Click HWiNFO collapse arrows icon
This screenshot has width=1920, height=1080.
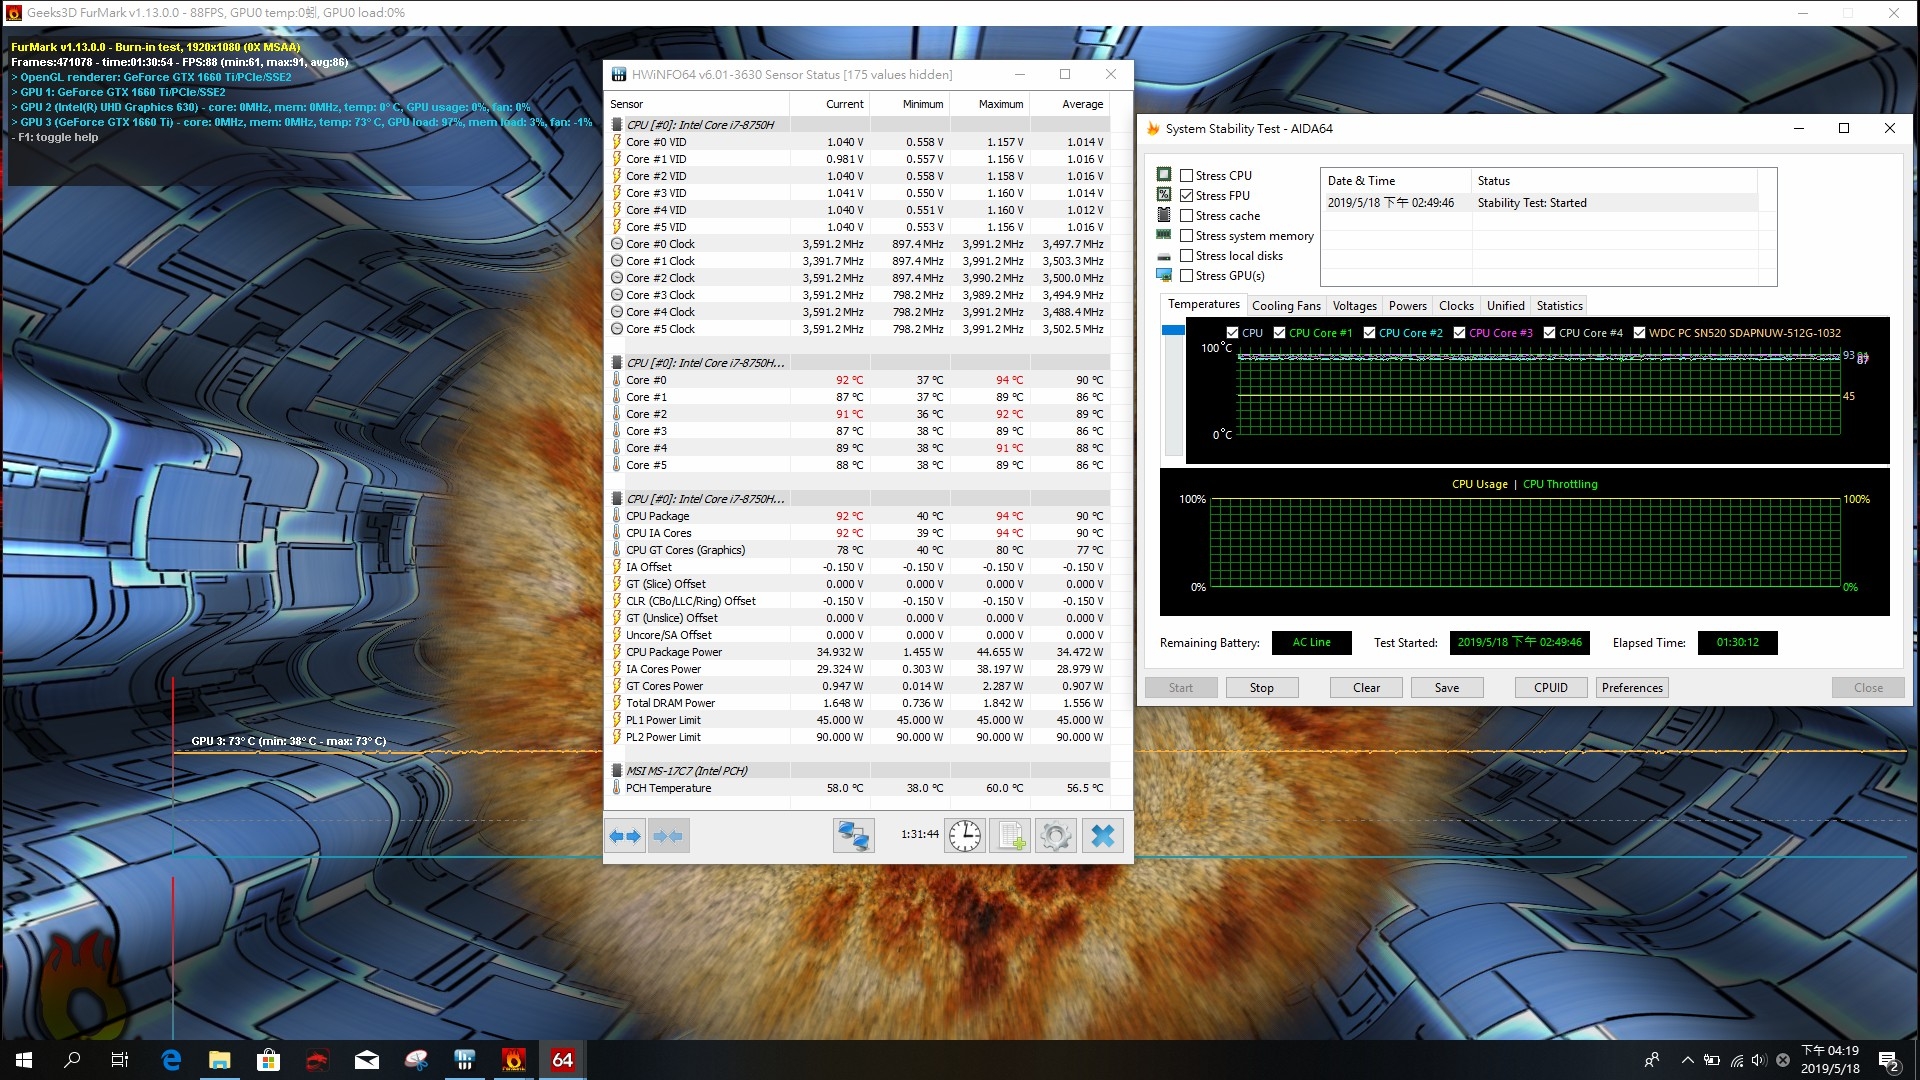pyautogui.click(x=668, y=836)
